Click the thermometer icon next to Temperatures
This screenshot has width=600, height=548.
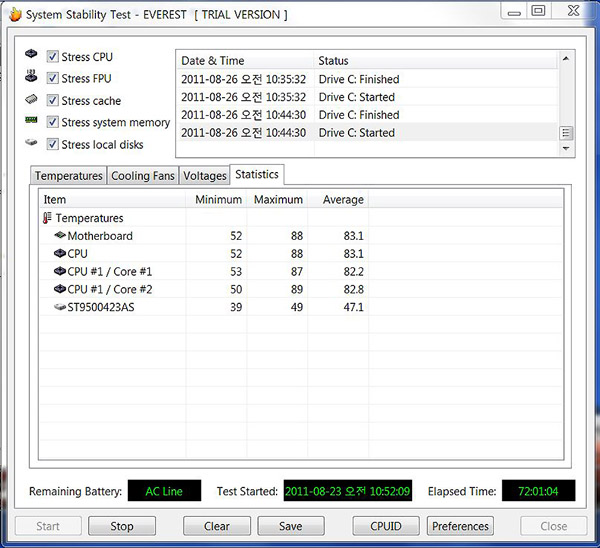47,218
